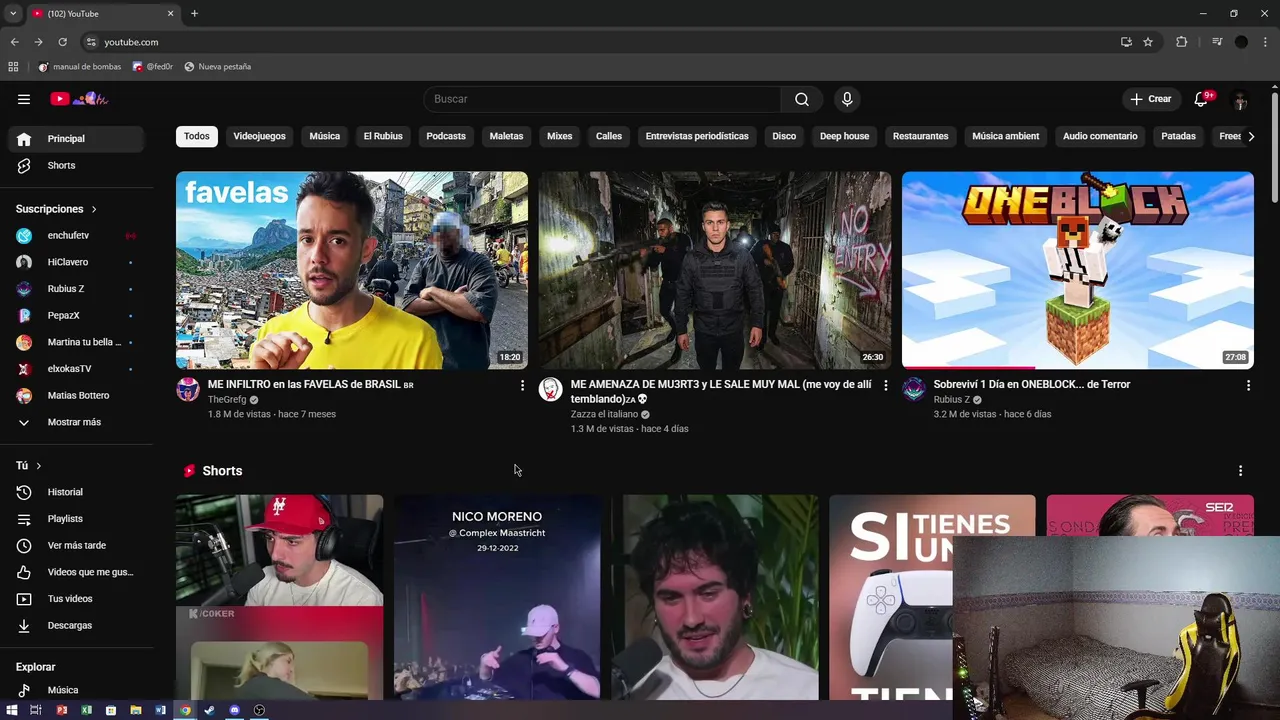Open the NICO MORENO short
Image resolution: width=1280 pixels, height=720 pixels.
click(497, 597)
